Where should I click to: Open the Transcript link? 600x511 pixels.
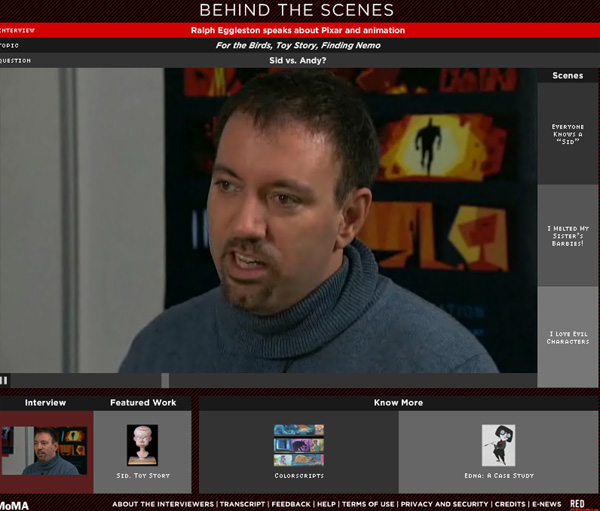pyautogui.click(x=242, y=504)
